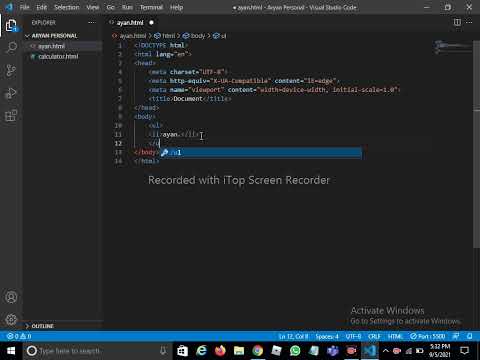
Task: Open File Explorer from taskbar
Action: [239, 351]
